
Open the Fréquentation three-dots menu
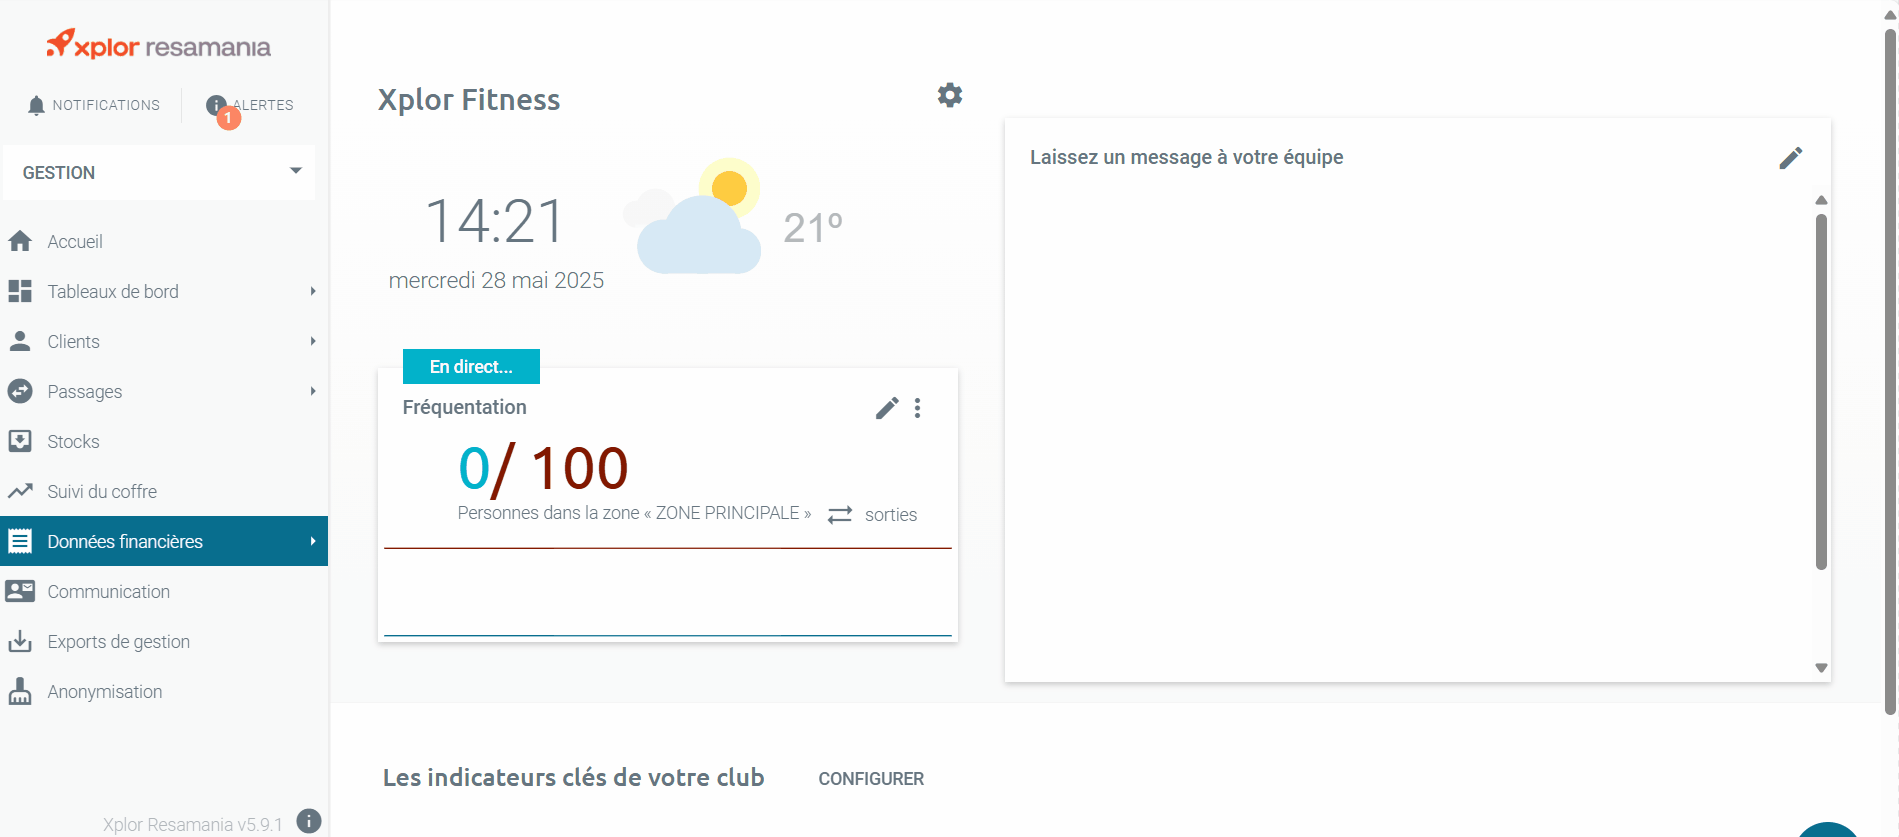point(917,408)
